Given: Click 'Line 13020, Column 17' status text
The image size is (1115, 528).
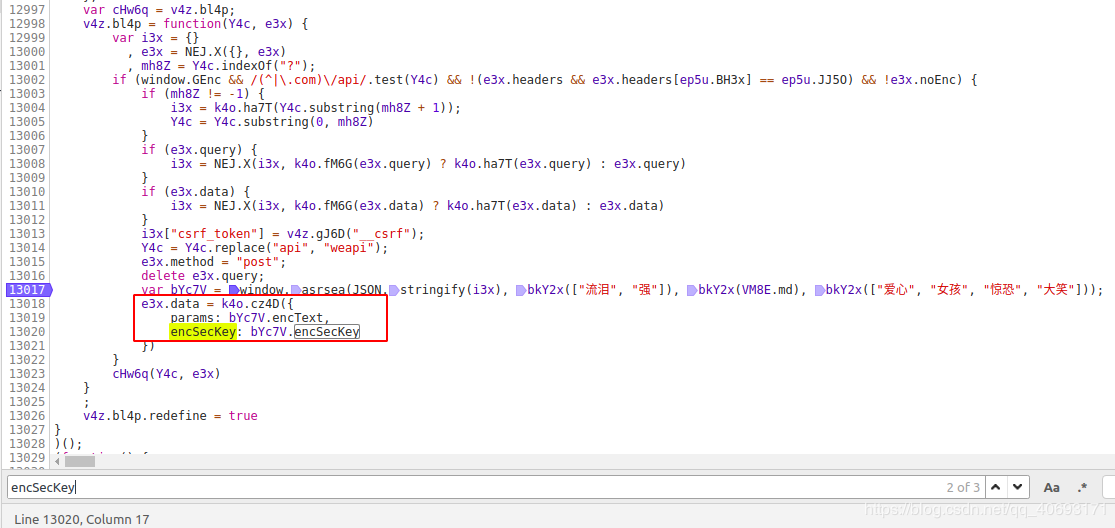Looking at the screenshot, I should click(x=82, y=519).
